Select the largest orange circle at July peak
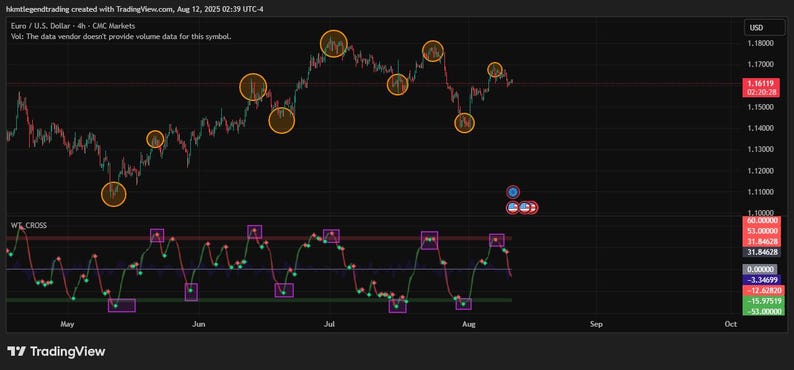Image resolution: width=794 pixels, height=370 pixels. click(334, 44)
